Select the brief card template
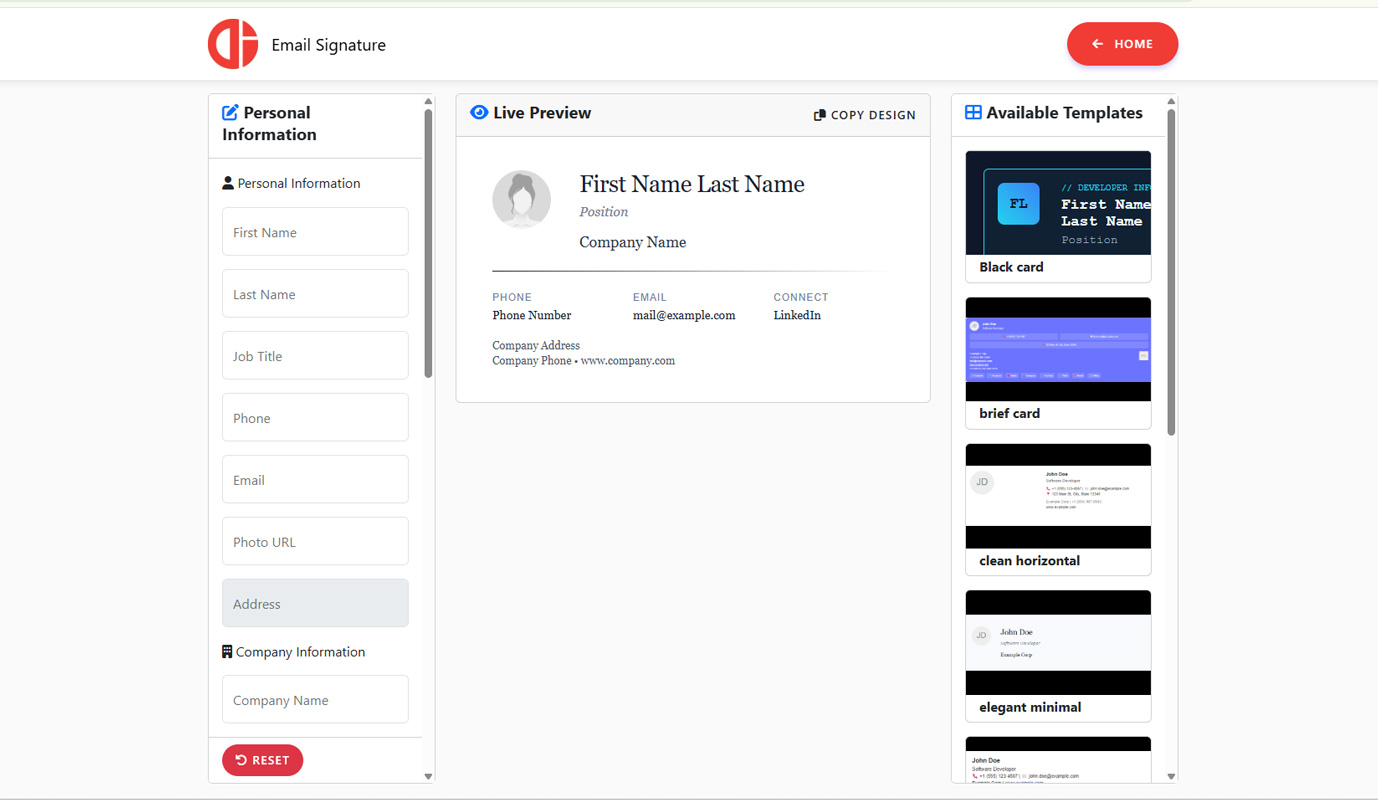 [1058, 362]
